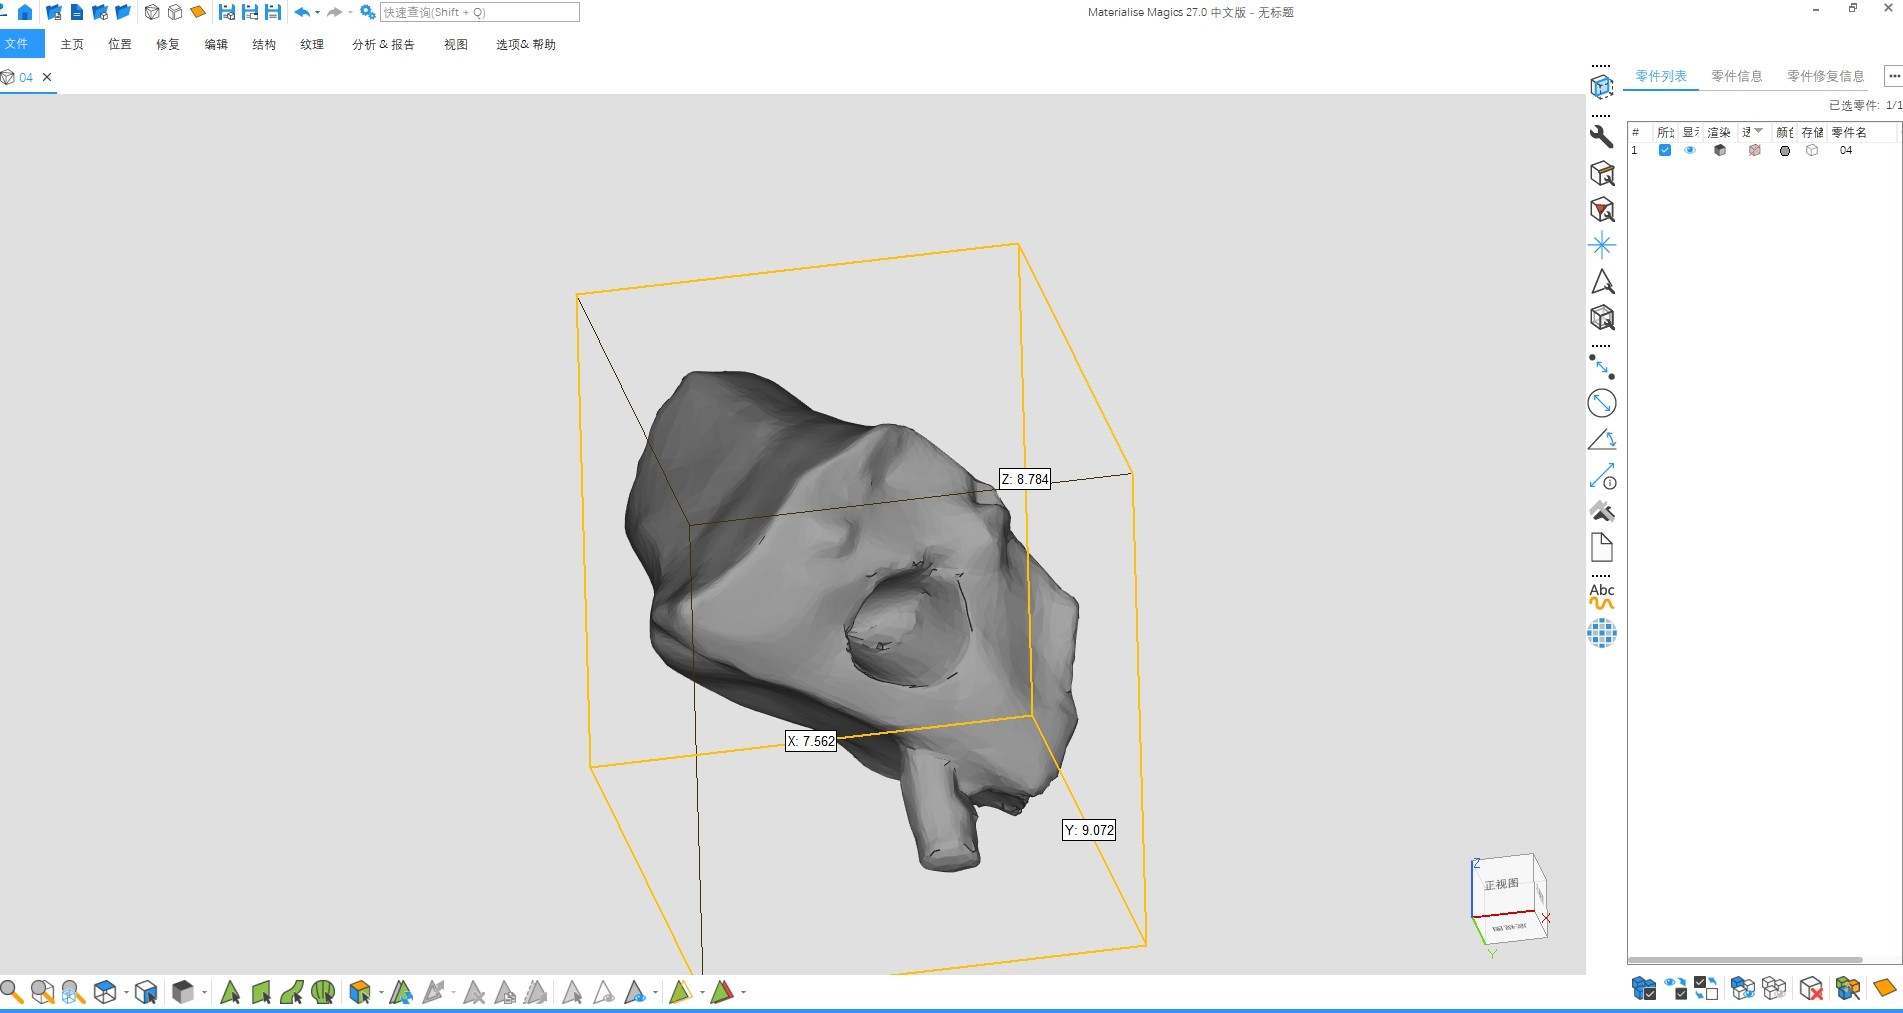Screen dimensions: 1903x1013
Task: Select the angle measurement tool icon
Action: point(1602,439)
